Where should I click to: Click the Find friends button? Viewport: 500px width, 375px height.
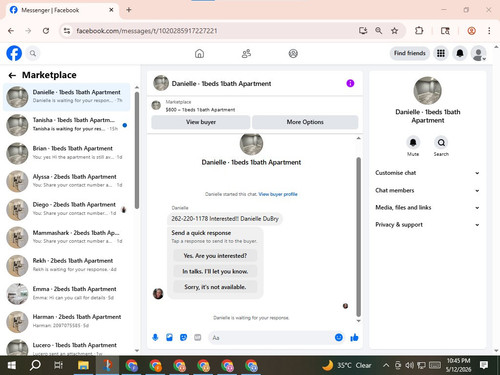[410, 53]
